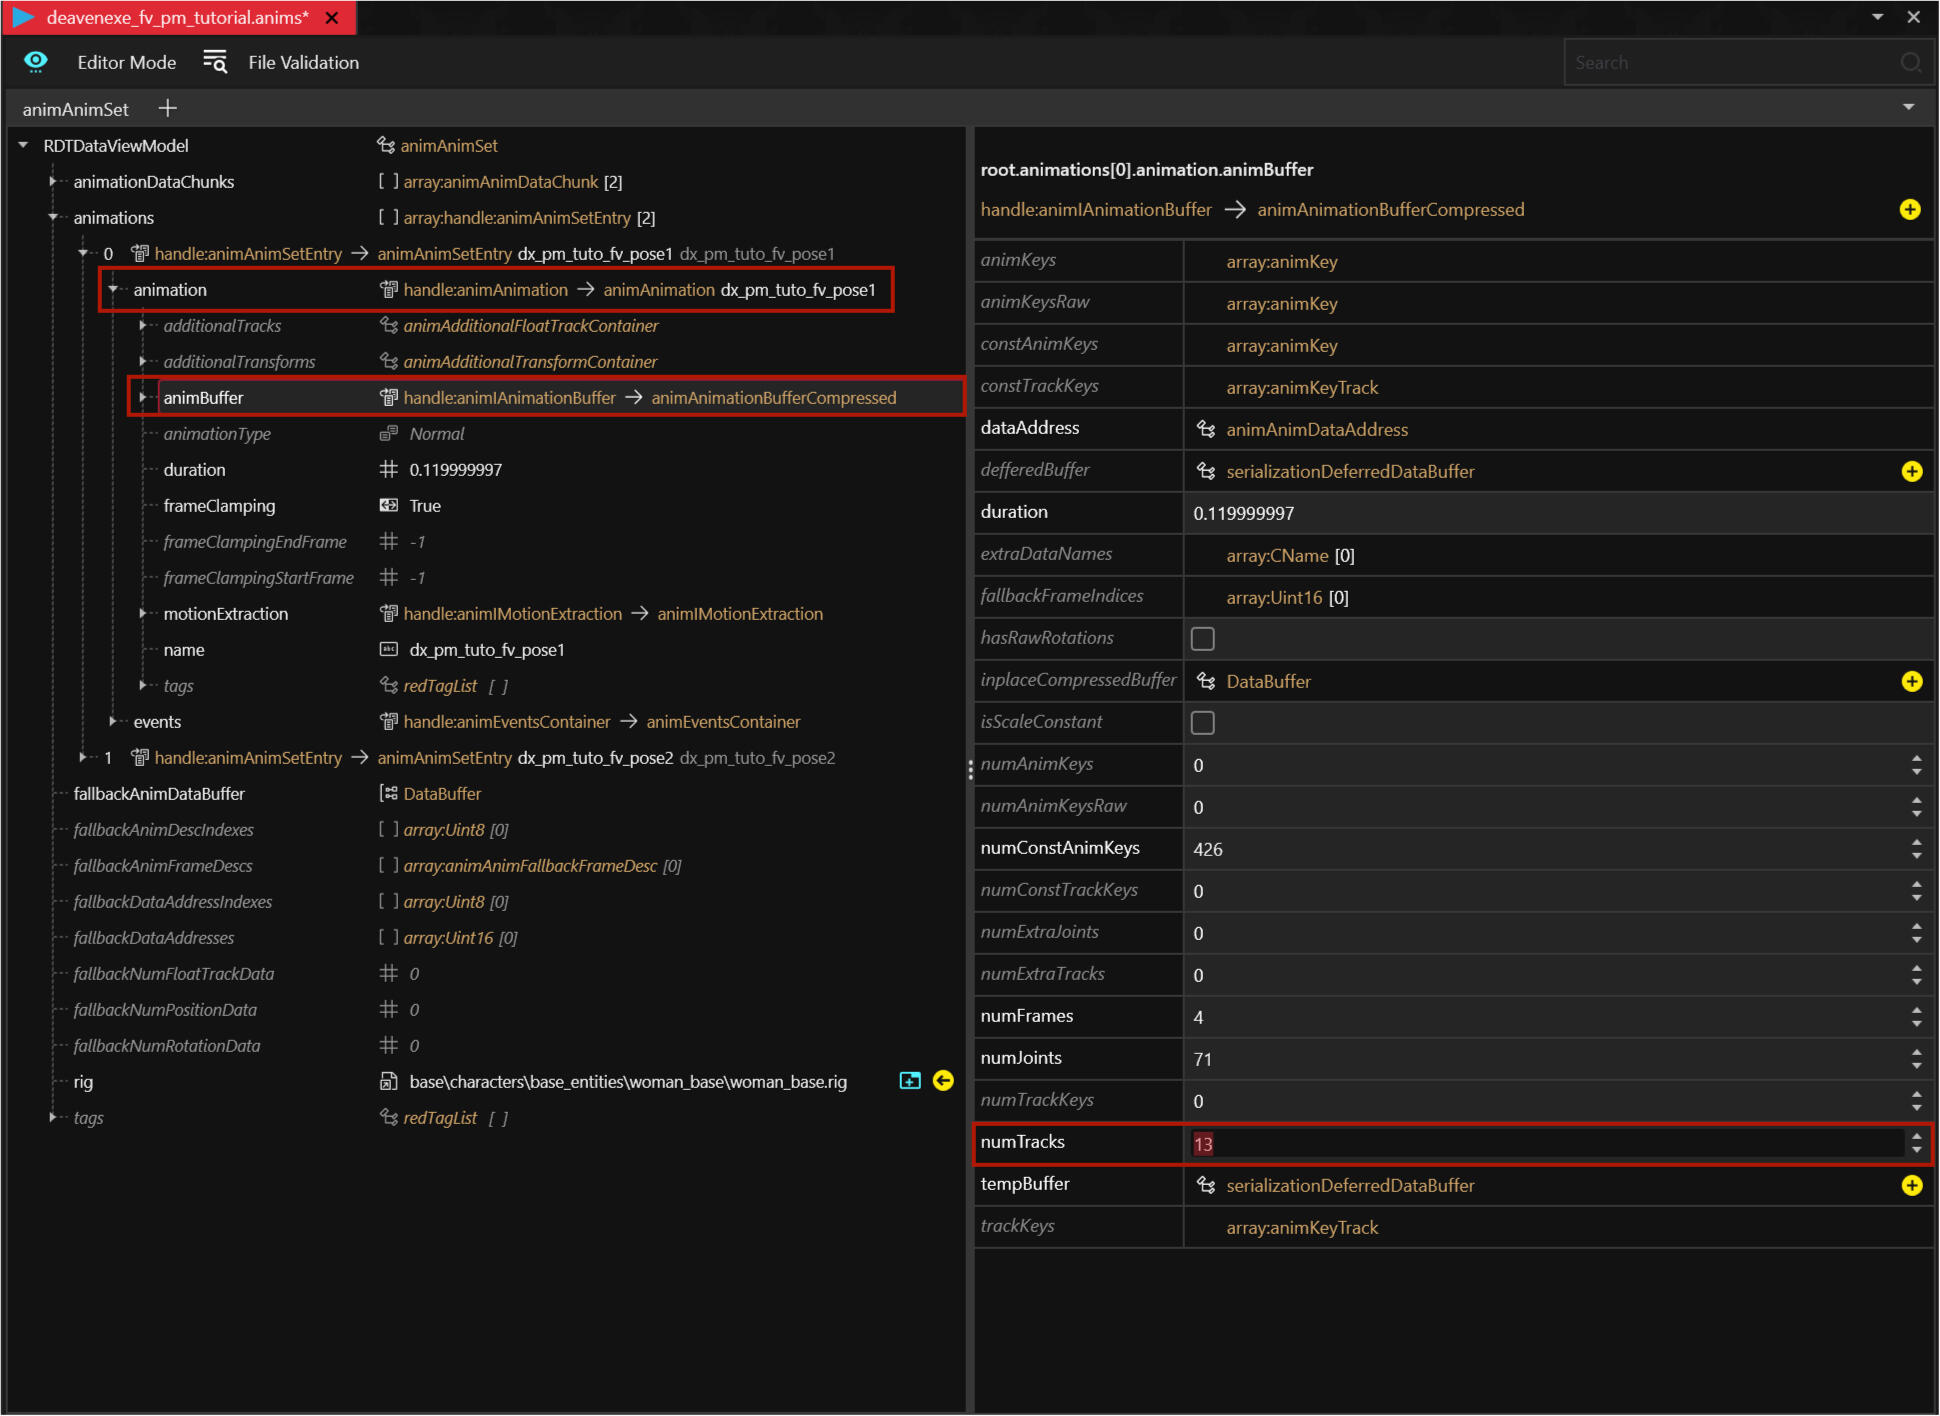Click yellow plus icon on inplaceCompressedBuffer row
1940x1416 pixels.
pyautogui.click(x=1911, y=681)
